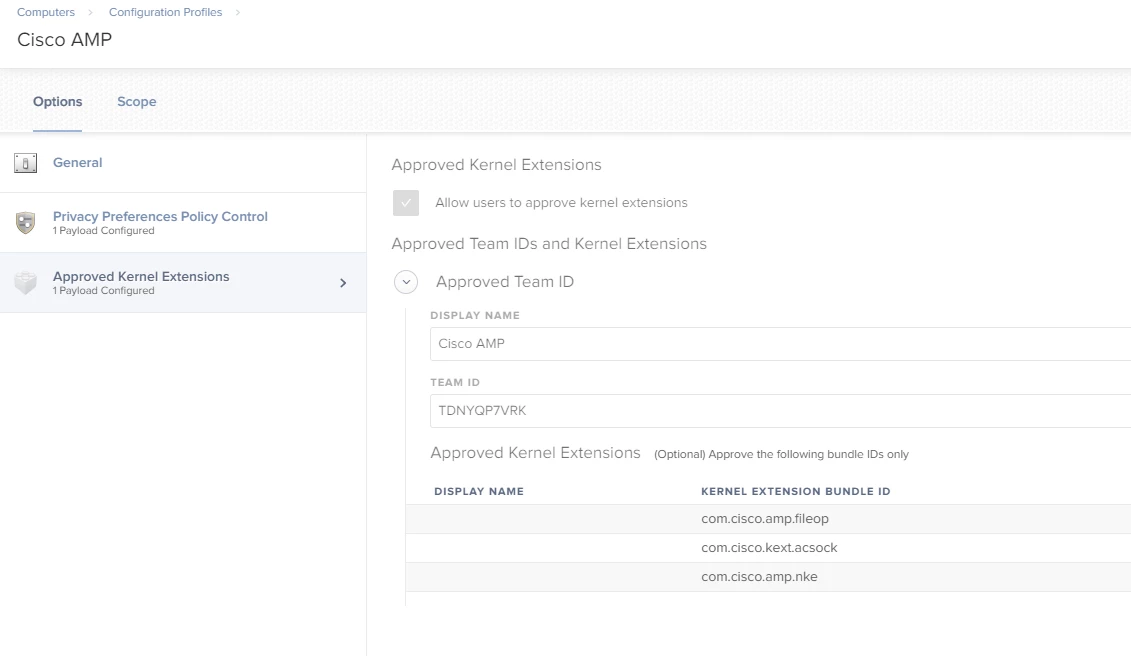Open Computers breadcrumb link

pos(45,12)
